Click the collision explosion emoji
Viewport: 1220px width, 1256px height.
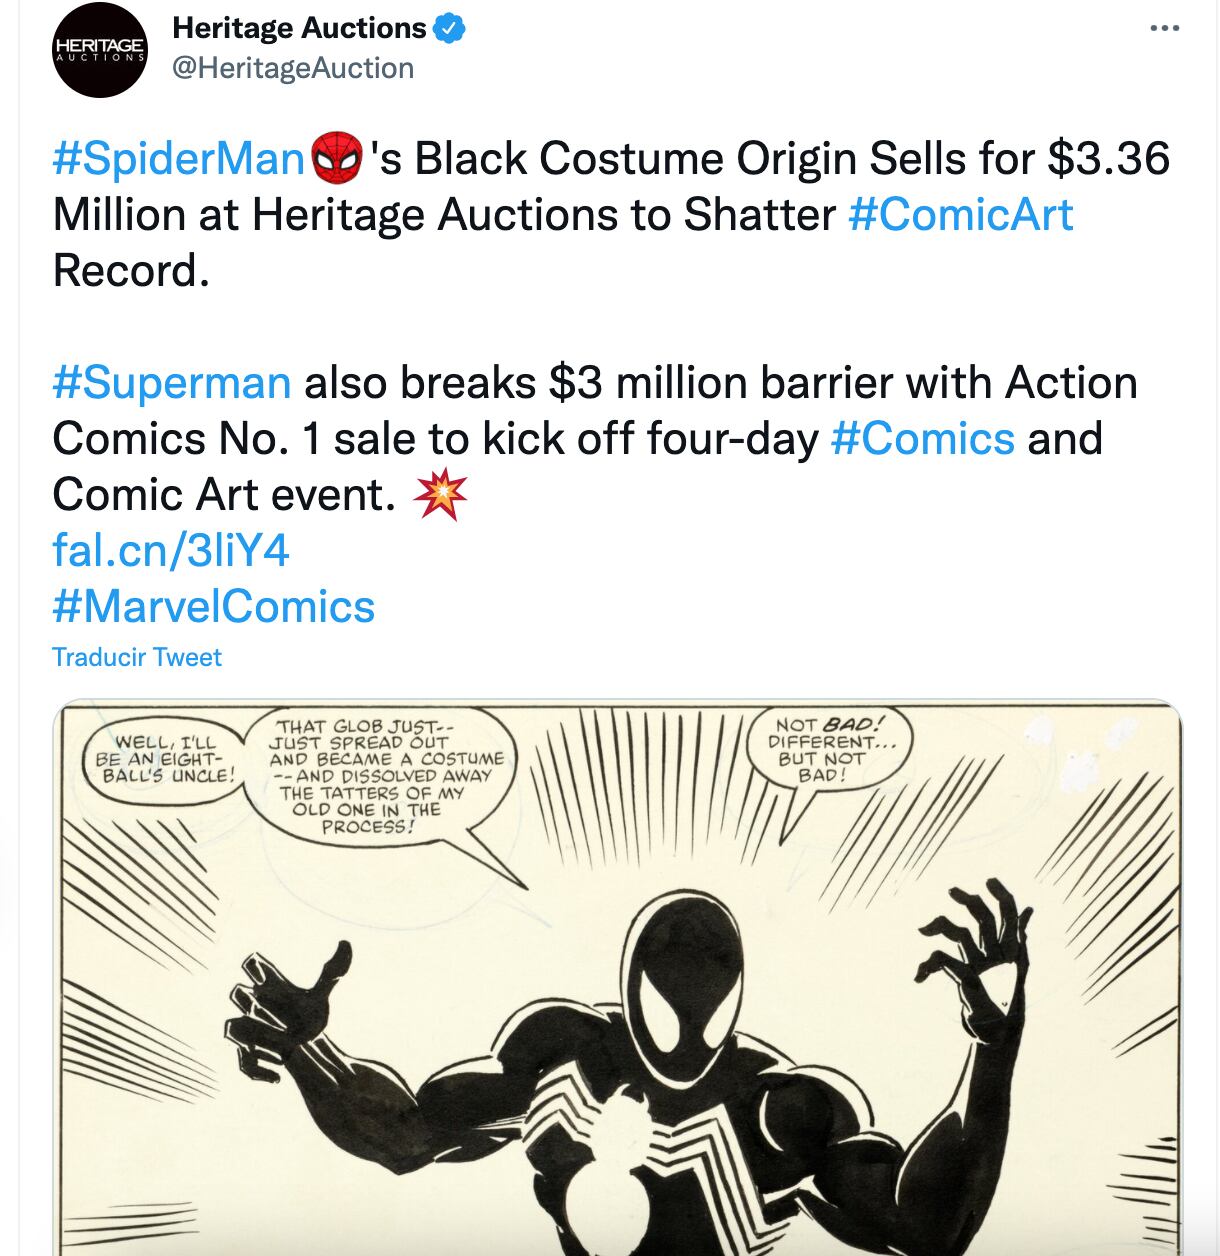pyautogui.click(x=440, y=495)
